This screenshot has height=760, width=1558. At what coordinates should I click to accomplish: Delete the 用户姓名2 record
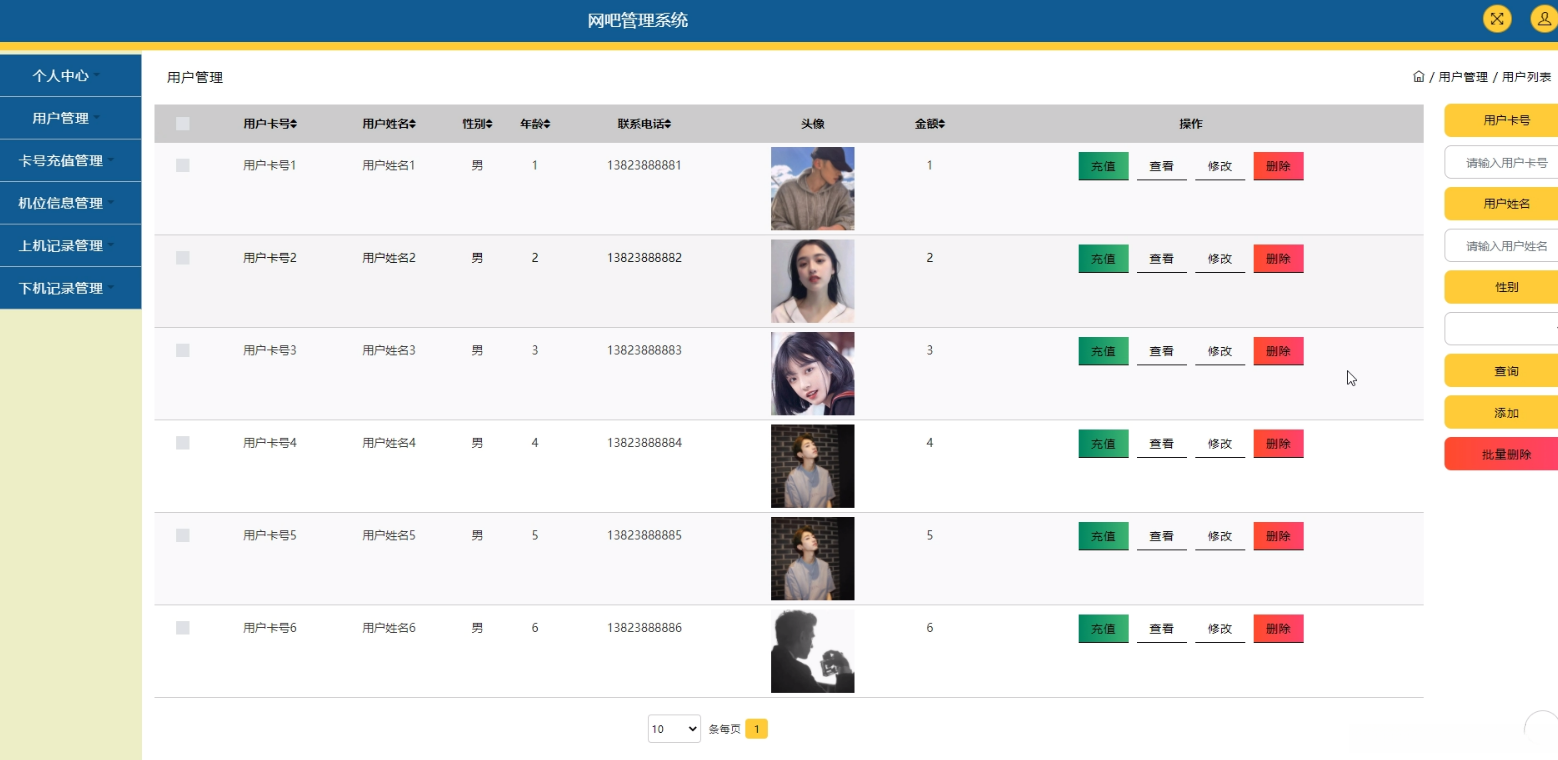(x=1278, y=259)
